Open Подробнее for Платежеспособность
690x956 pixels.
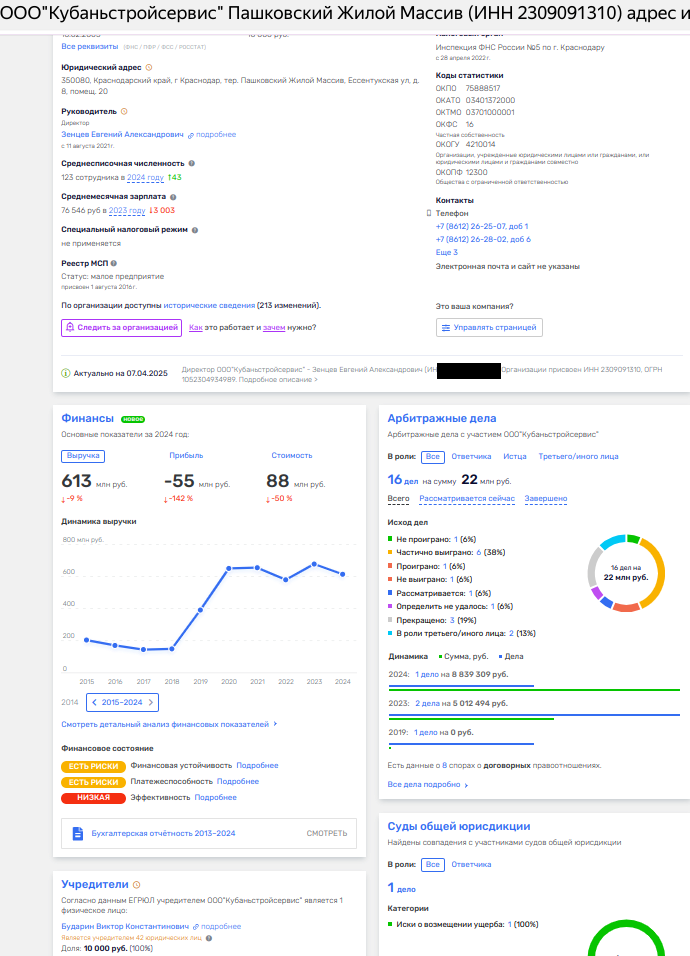238,782
